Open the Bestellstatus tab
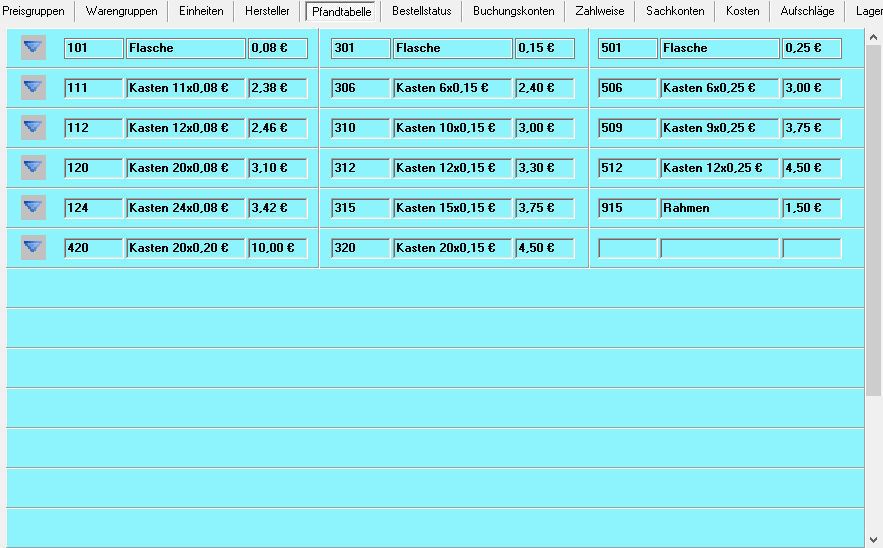Viewport: 883px width, 548px height. click(422, 11)
